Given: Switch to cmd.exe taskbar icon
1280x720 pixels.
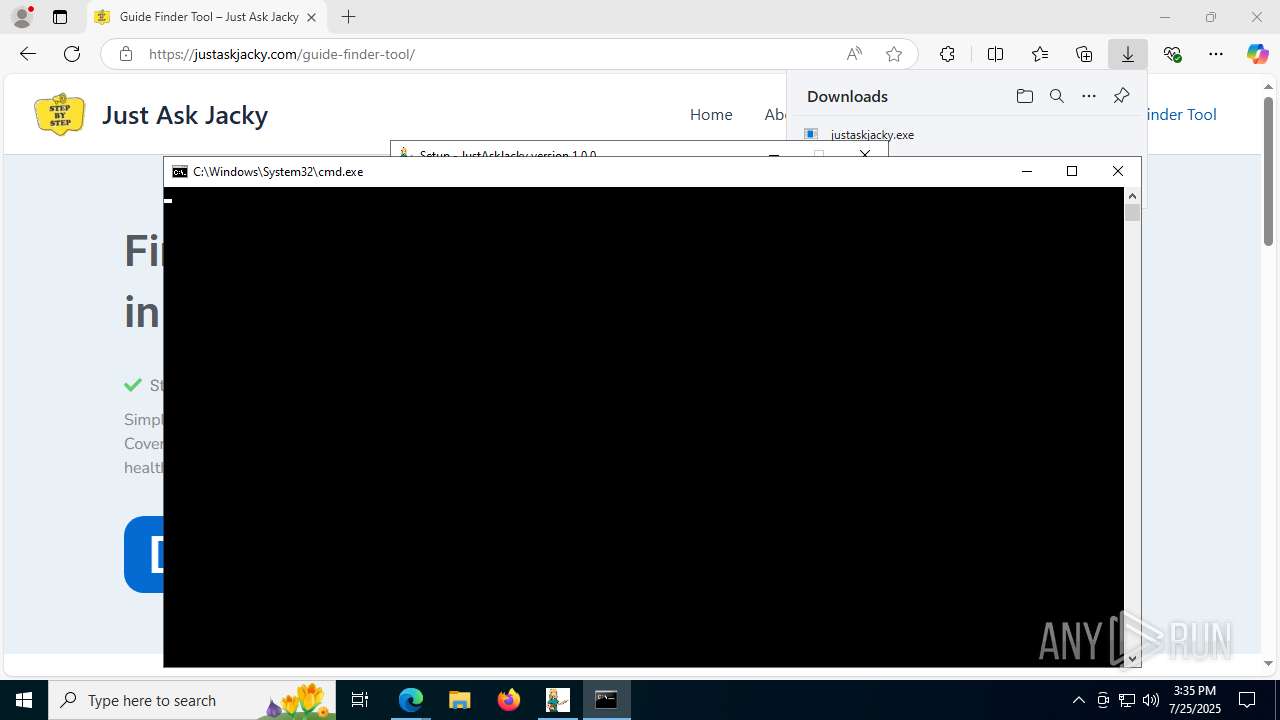Looking at the screenshot, I should coord(606,700).
